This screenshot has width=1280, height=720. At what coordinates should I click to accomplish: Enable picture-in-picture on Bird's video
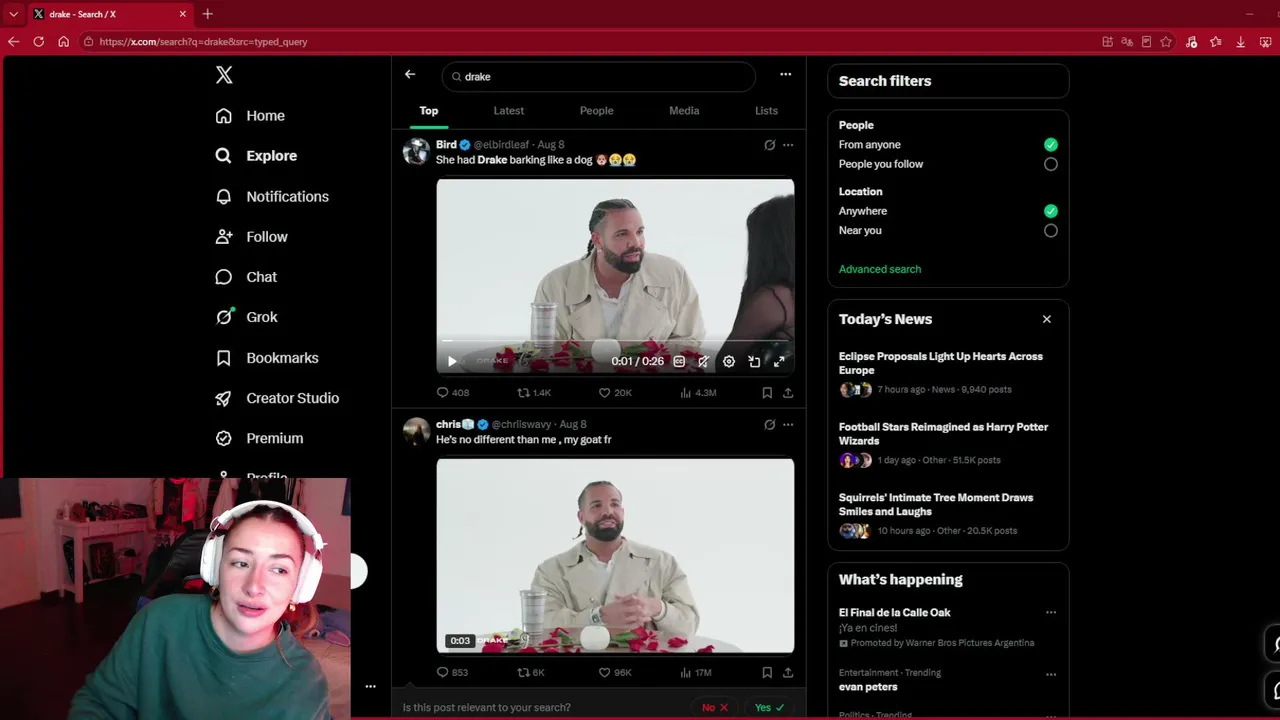754,362
